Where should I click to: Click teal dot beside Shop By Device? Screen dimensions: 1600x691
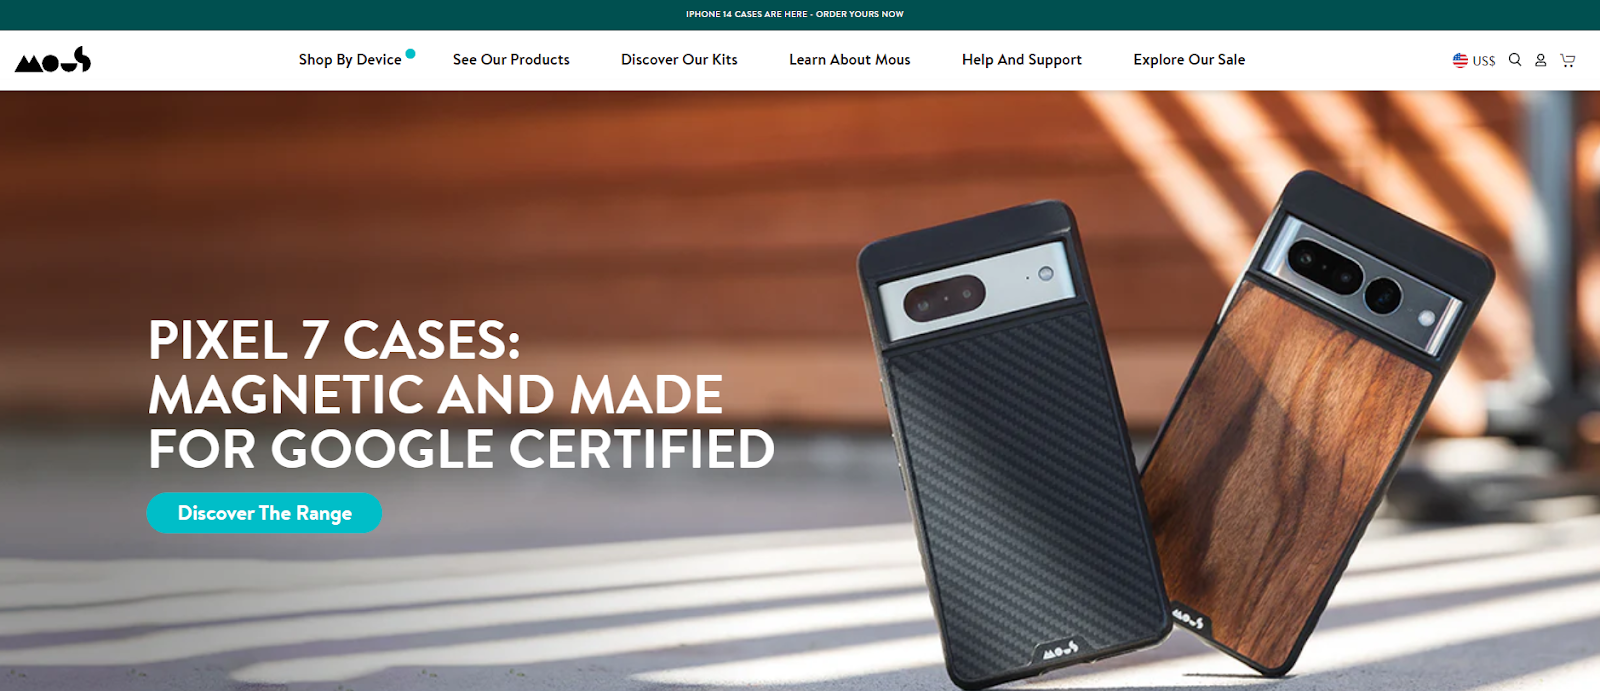[410, 54]
